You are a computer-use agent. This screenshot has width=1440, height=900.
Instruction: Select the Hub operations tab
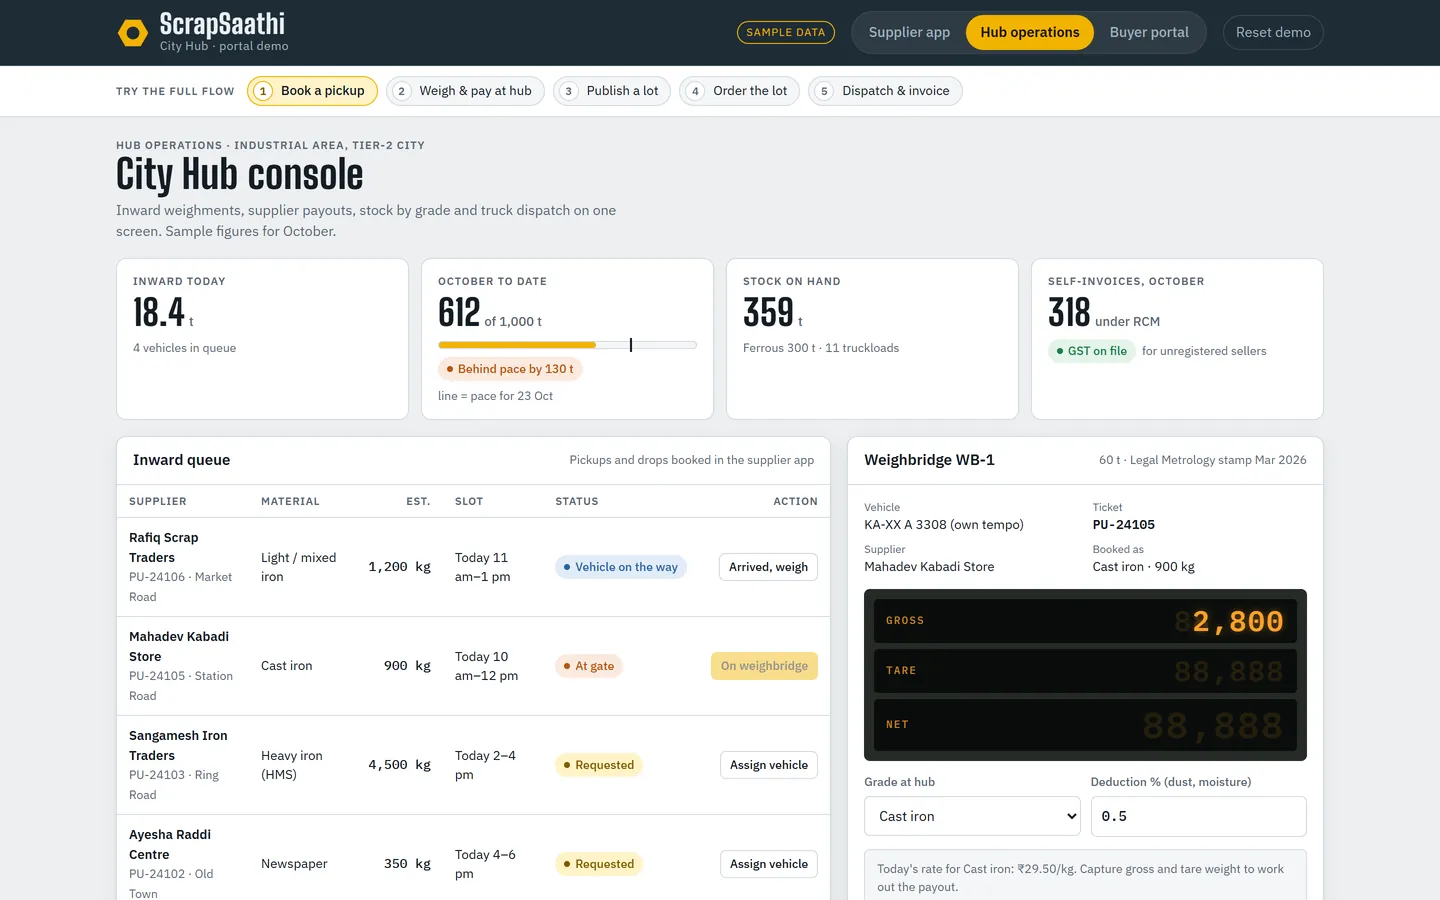coord(1030,32)
